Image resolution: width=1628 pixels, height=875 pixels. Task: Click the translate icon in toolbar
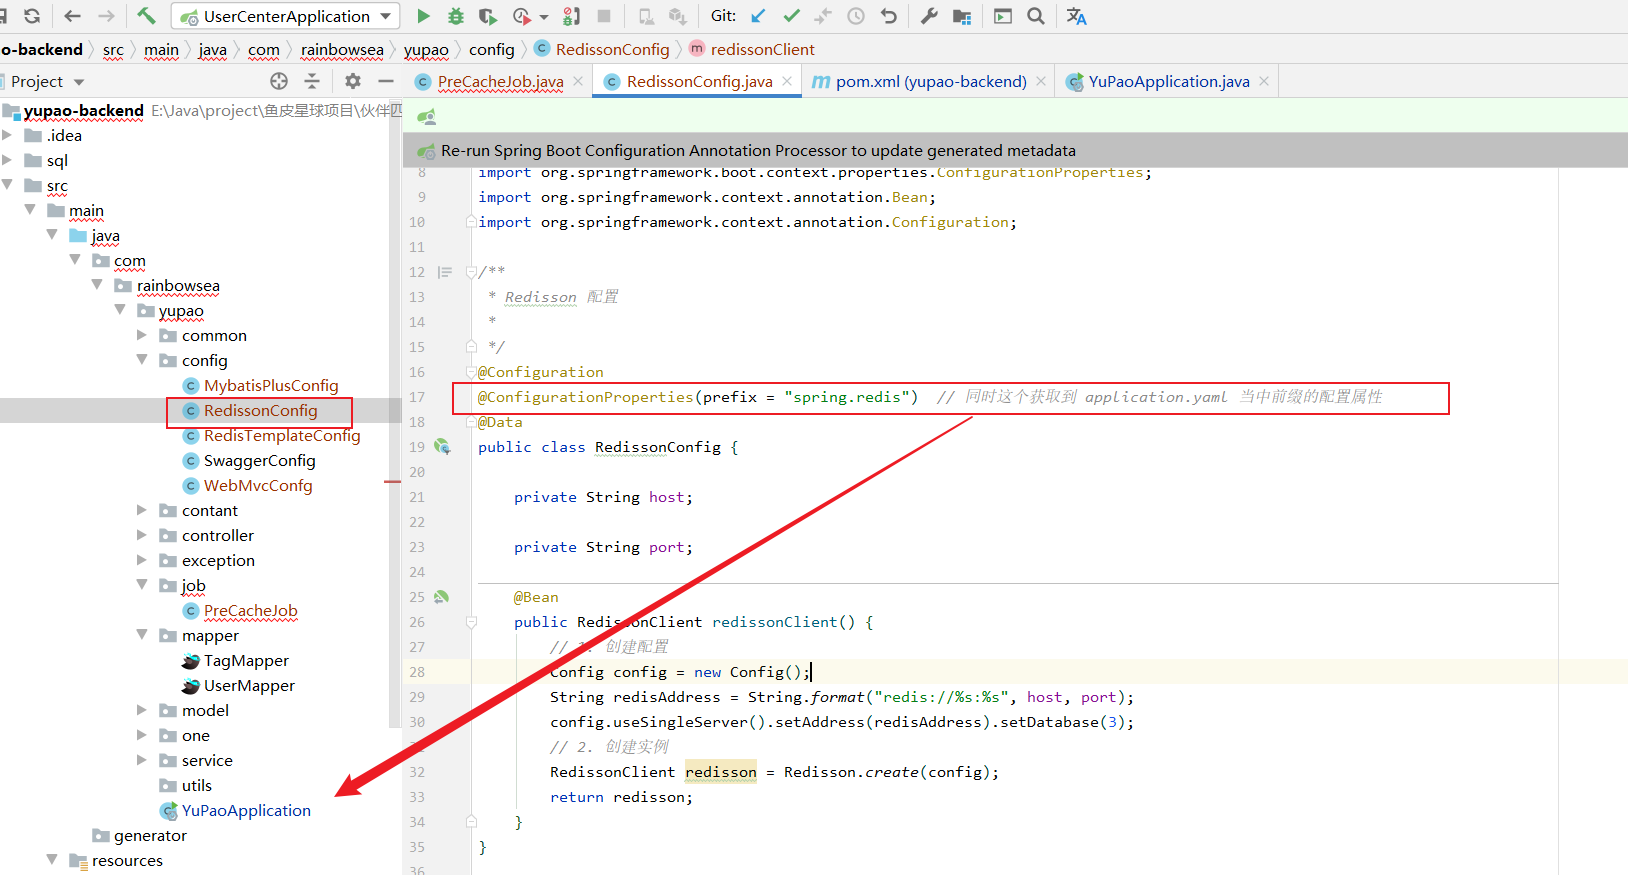(x=1076, y=16)
